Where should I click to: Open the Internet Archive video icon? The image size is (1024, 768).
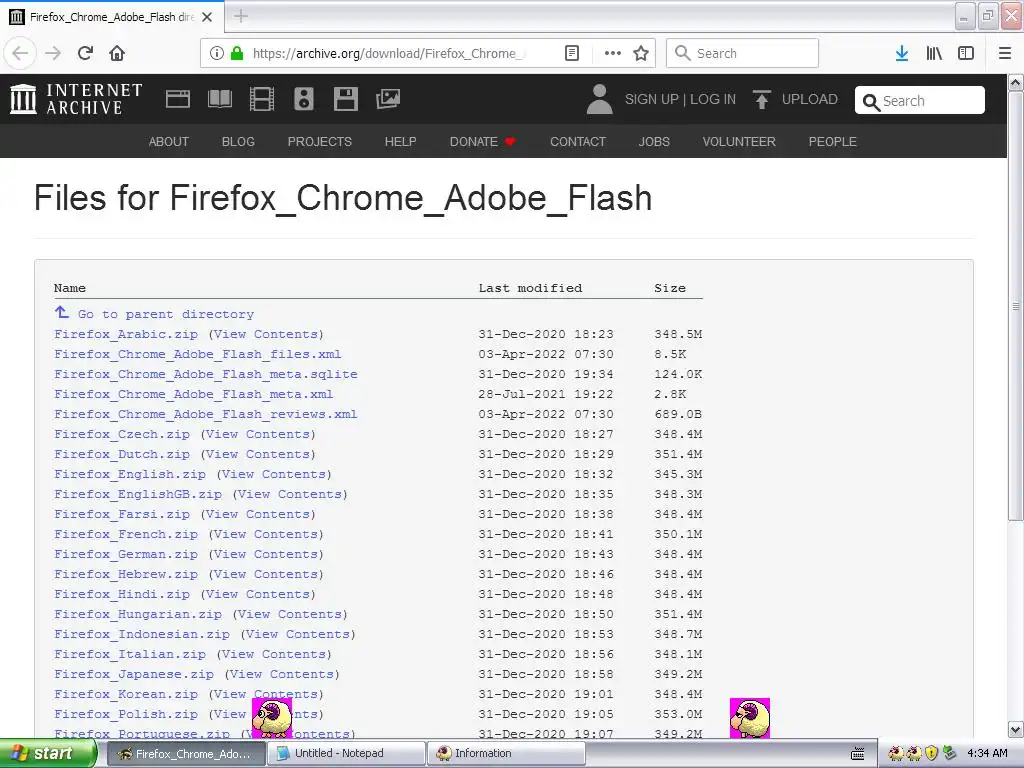[262, 99]
